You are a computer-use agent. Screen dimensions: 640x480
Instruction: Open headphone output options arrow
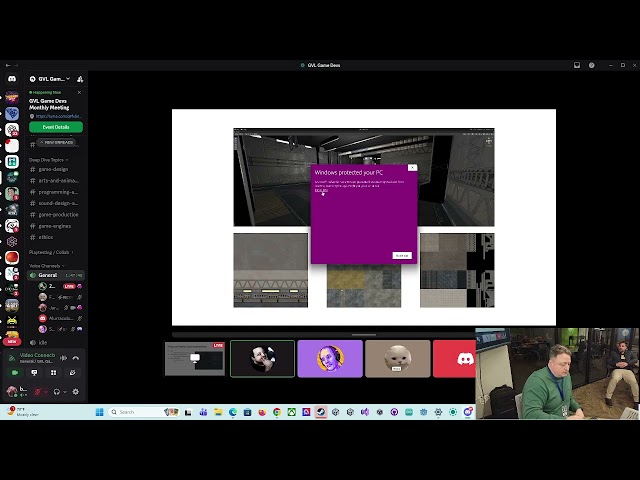65,392
